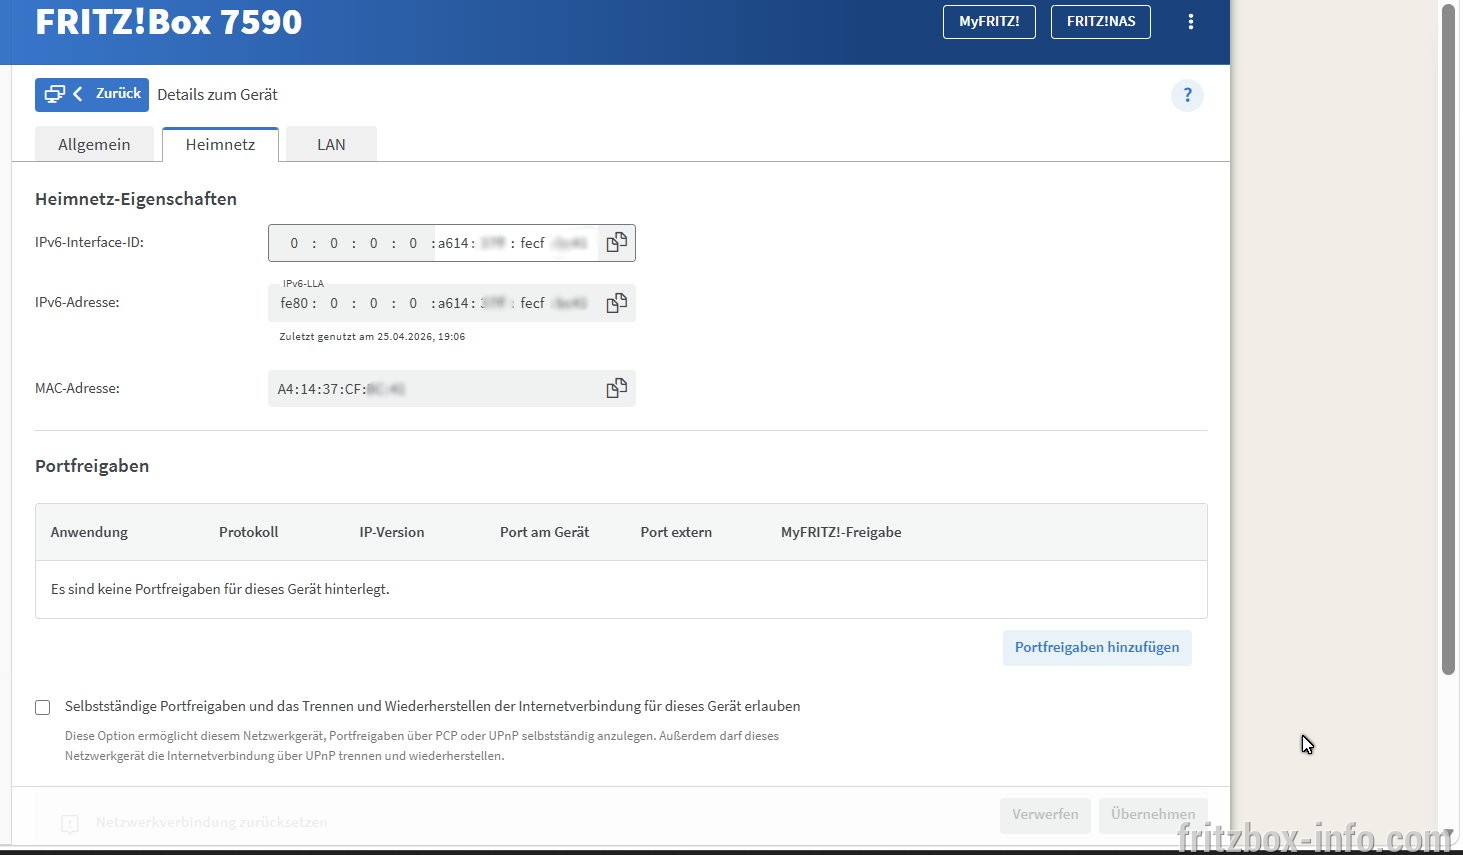
Task: Click Portfreigaben hinzufügen button
Action: pos(1097,647)
